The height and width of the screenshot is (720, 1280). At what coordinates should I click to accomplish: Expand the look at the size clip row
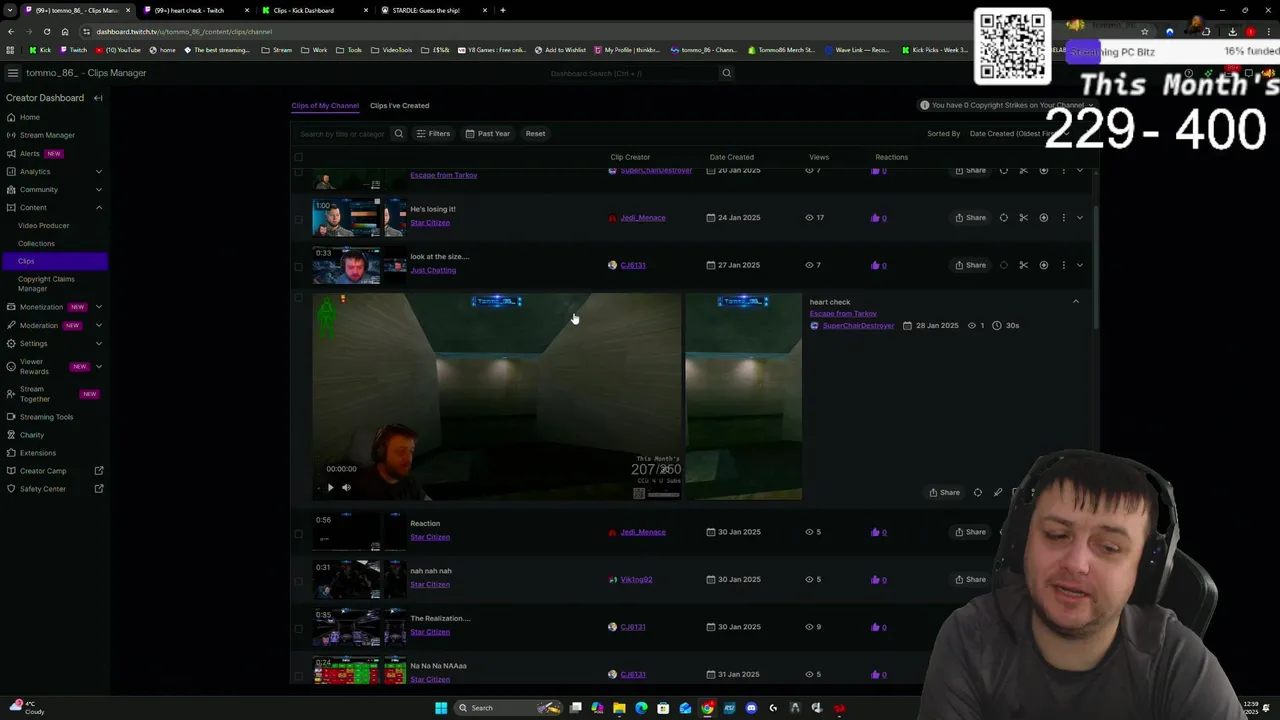click(x=1080, y=265)
